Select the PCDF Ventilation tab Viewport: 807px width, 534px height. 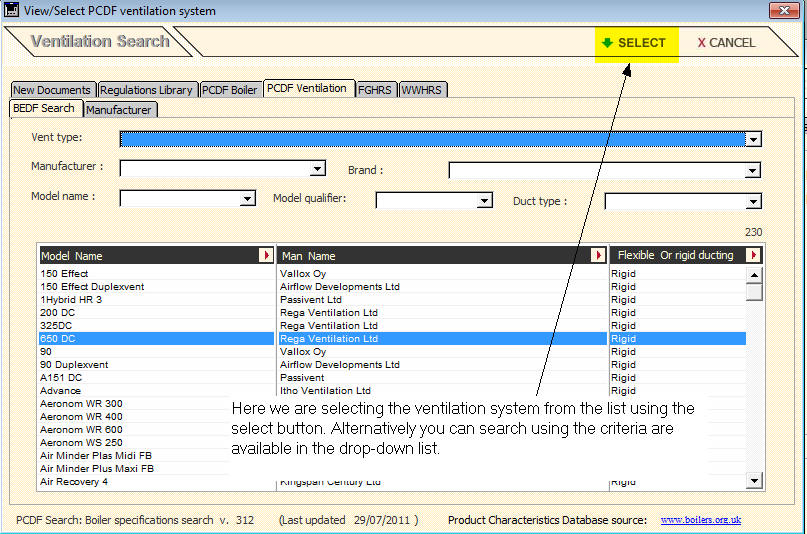point(307,88)
